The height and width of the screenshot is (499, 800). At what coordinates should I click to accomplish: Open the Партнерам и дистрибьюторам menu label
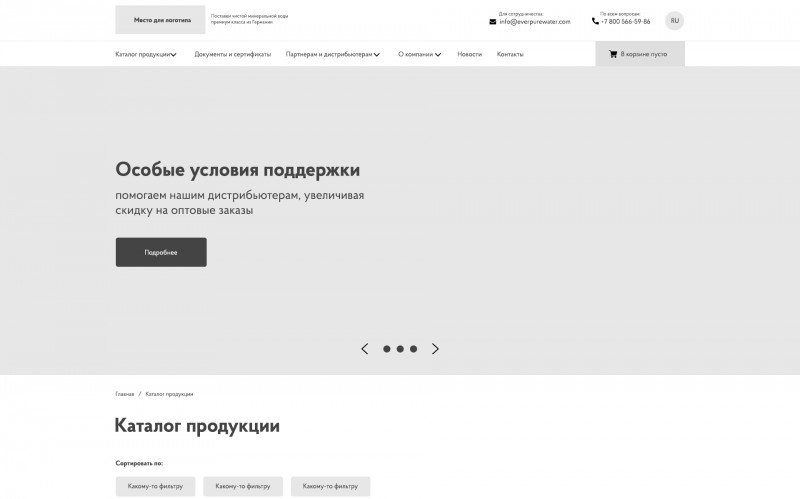pos(329,54)
